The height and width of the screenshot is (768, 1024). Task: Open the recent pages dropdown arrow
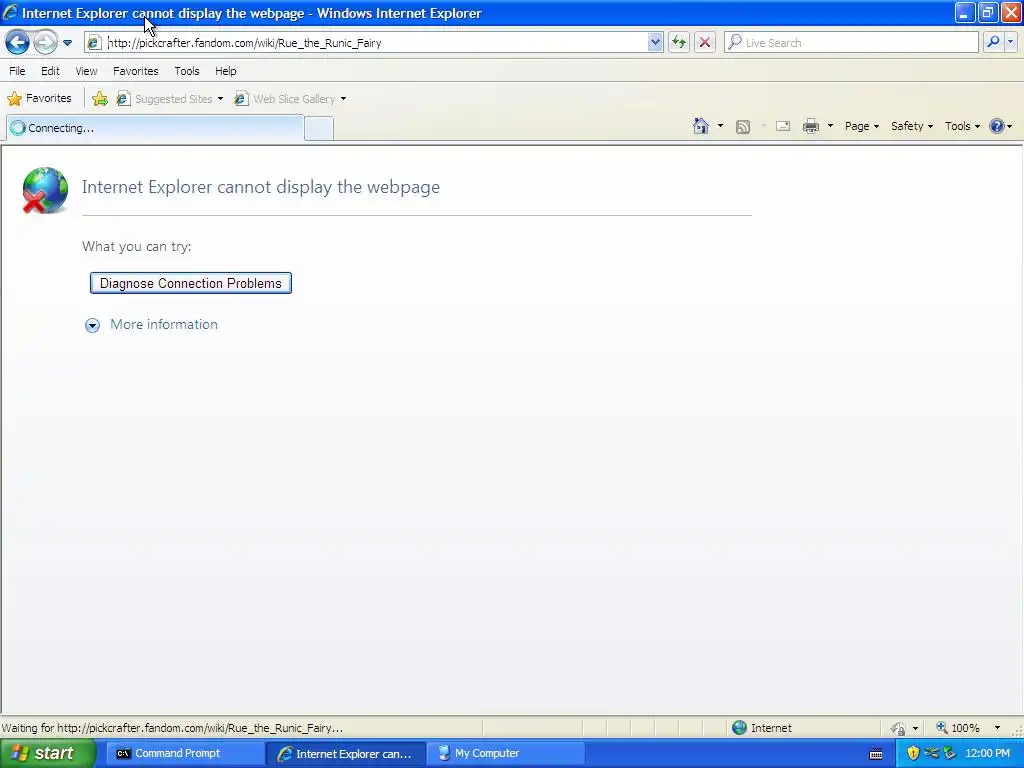pyautogui.click(x=67, y=43)
